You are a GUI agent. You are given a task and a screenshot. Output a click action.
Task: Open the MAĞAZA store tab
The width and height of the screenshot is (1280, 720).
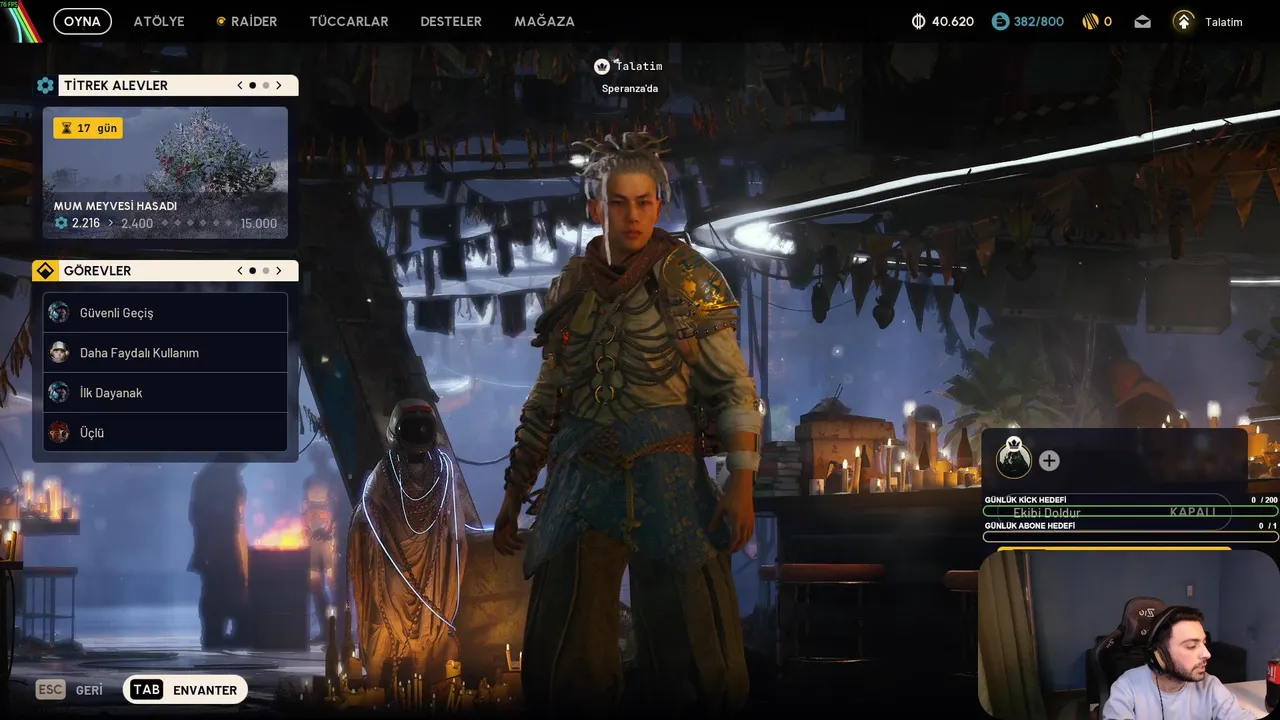coord(544,21)
